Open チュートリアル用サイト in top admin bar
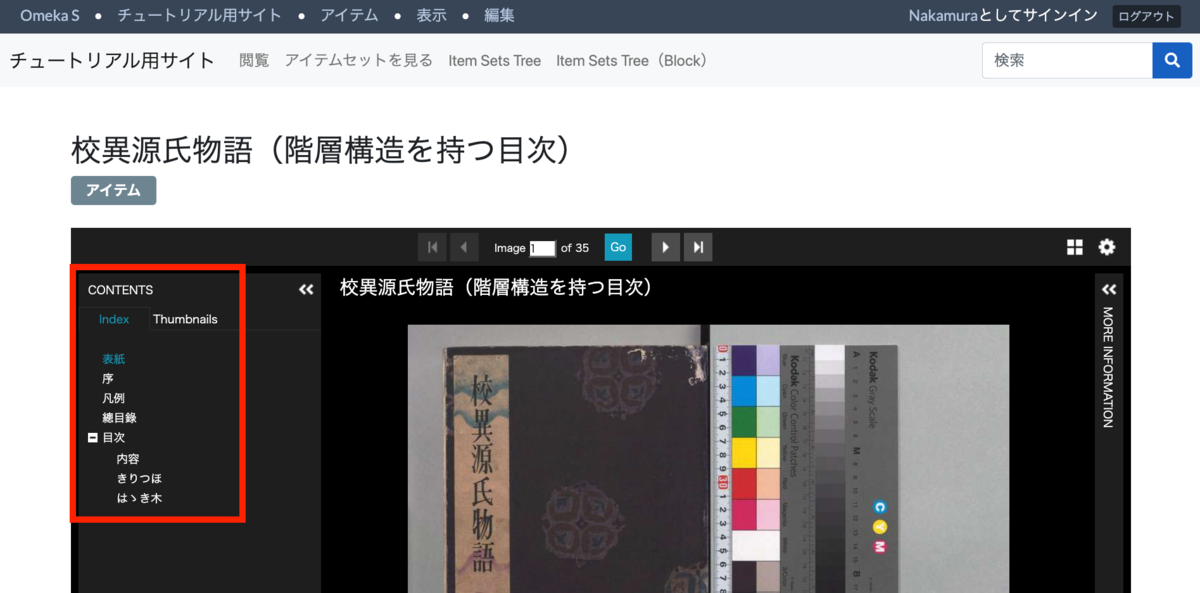 tap(199, 16)
